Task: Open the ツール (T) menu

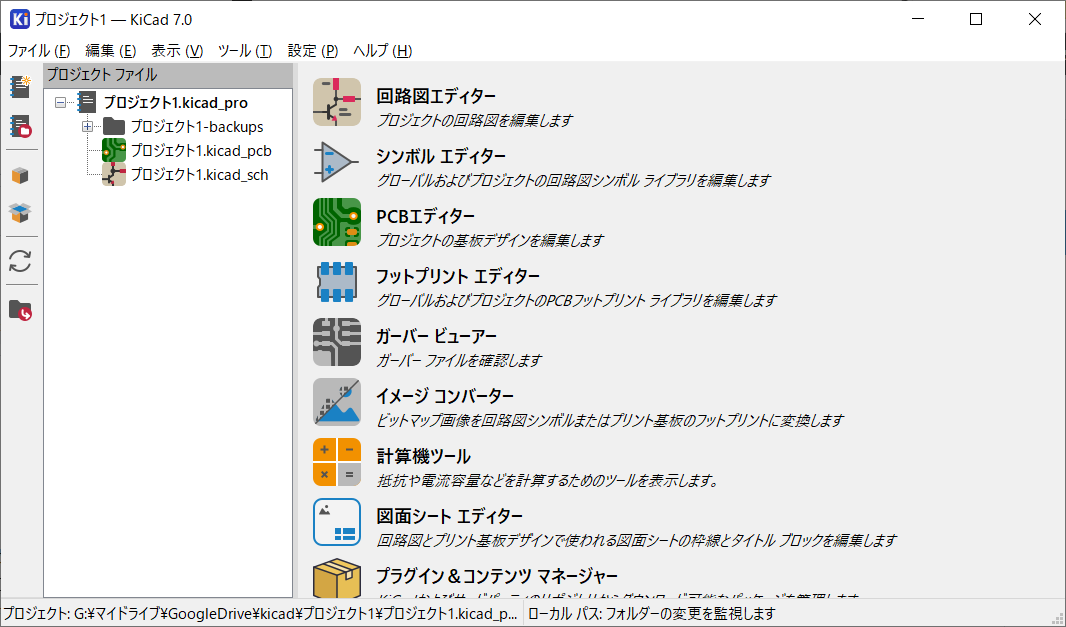Action: pyautogui.click(x=245, y=50)
